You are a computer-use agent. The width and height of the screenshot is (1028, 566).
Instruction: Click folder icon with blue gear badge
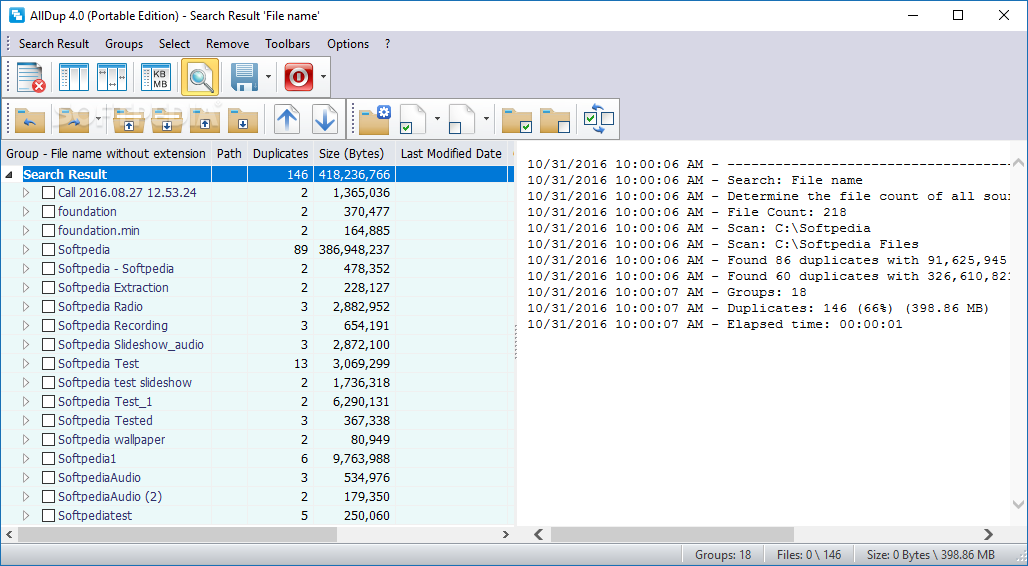[374, 119]
